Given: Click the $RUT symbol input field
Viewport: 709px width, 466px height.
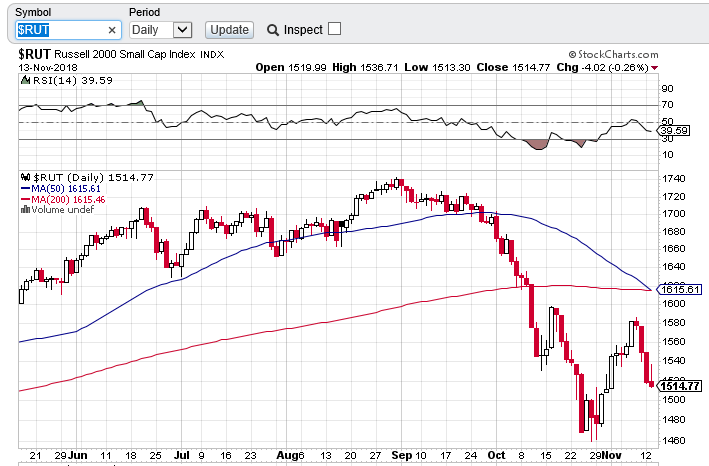Looking at the screenshot, I should (x=68, y=30).
